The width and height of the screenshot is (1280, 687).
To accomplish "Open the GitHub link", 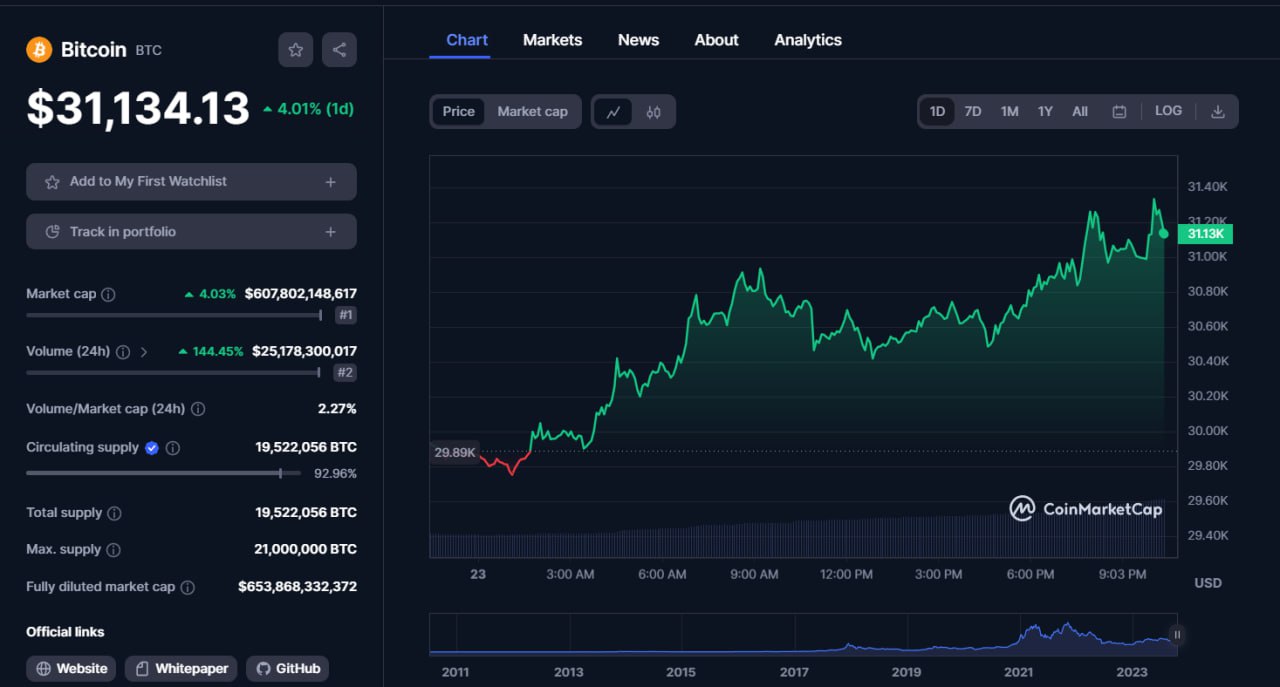I will [x=287, y=668].
